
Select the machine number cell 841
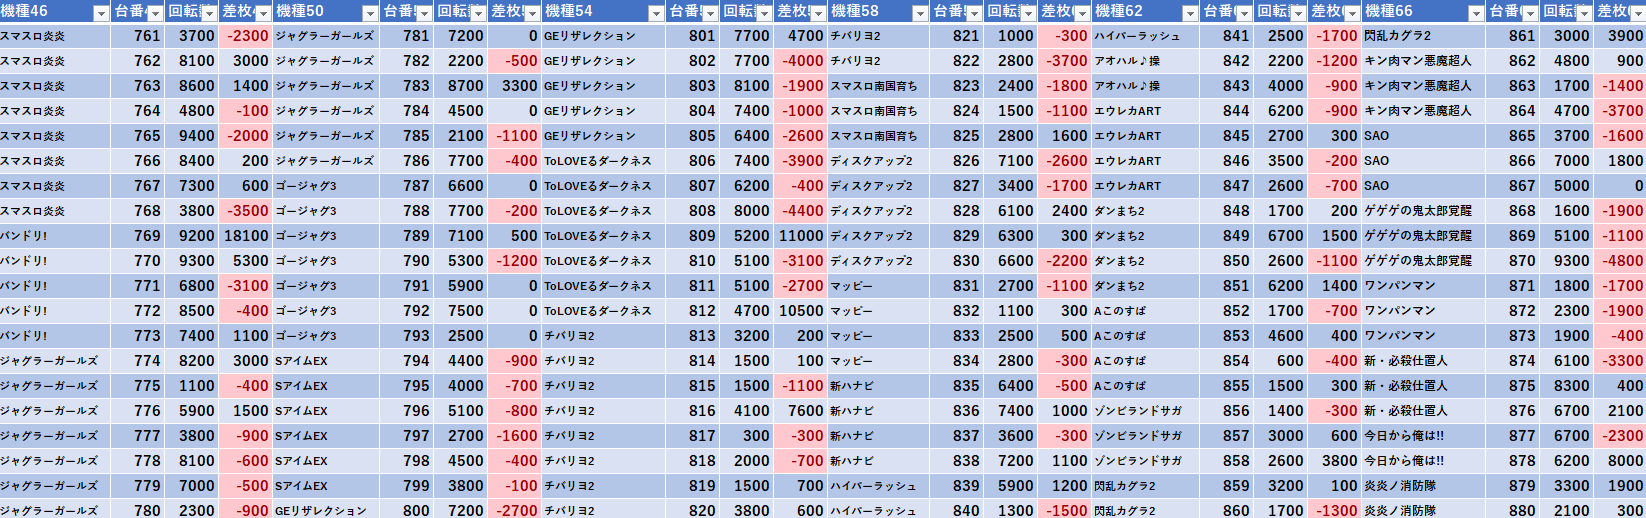[1226, 36]
